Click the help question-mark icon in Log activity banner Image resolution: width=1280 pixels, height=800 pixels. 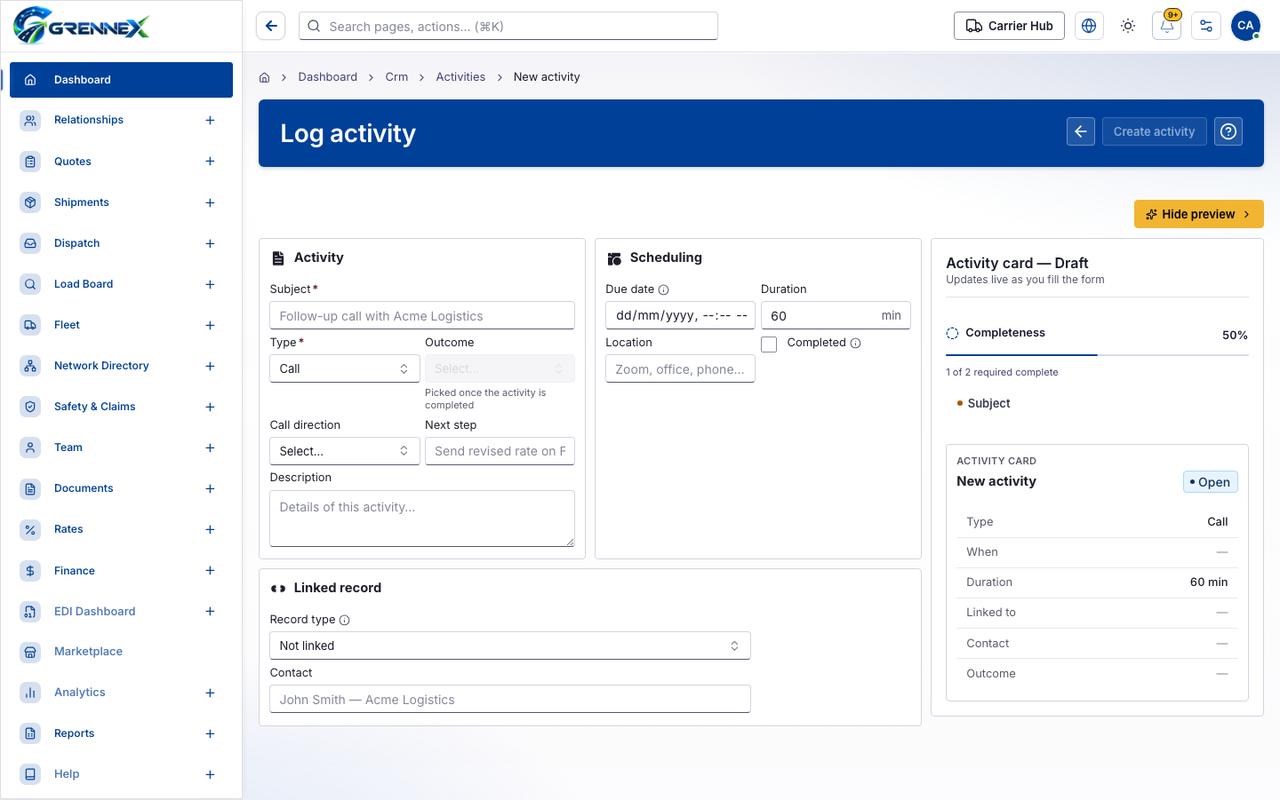pos(1229,131)
